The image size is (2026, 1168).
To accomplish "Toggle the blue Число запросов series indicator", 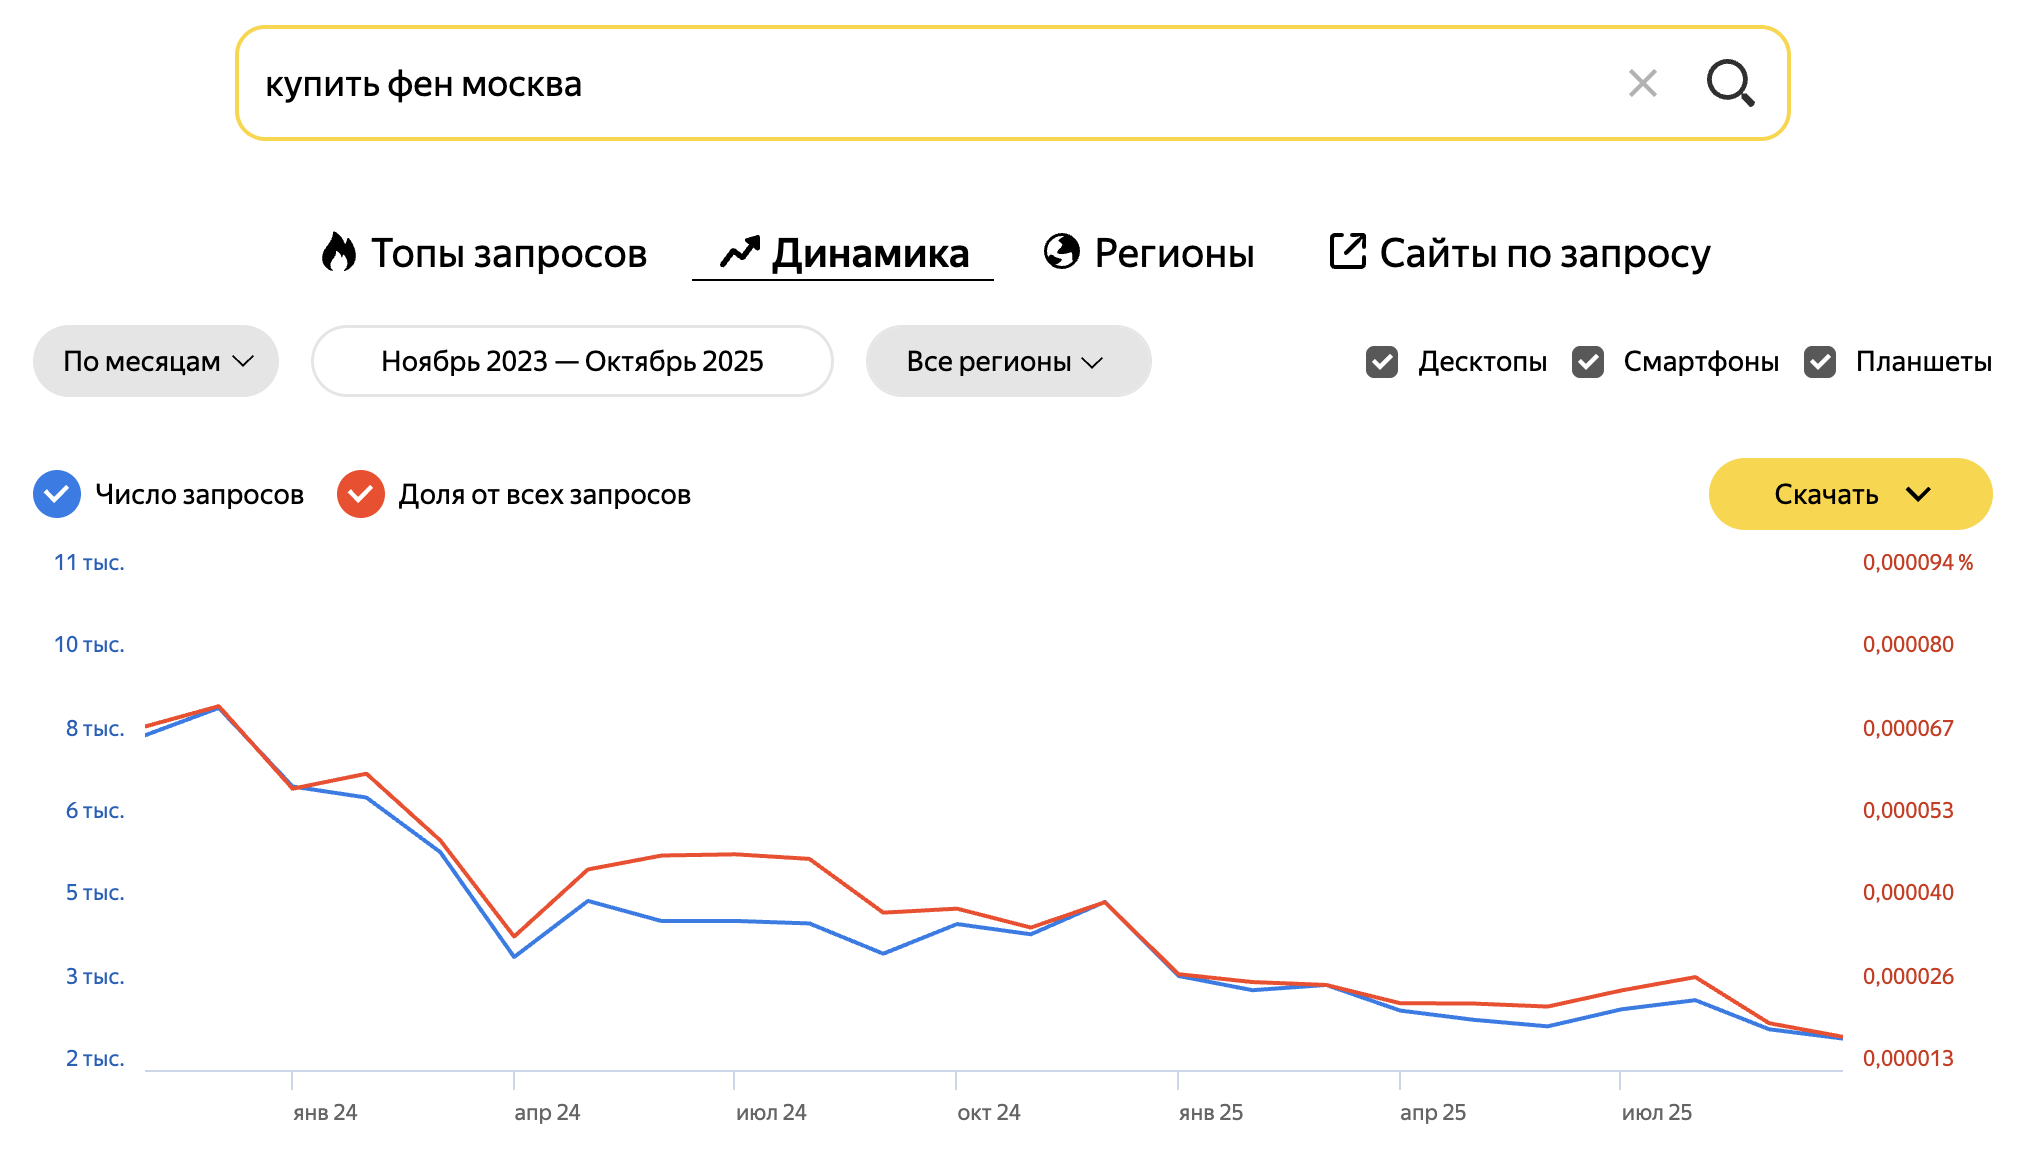I will pos(57,494).
